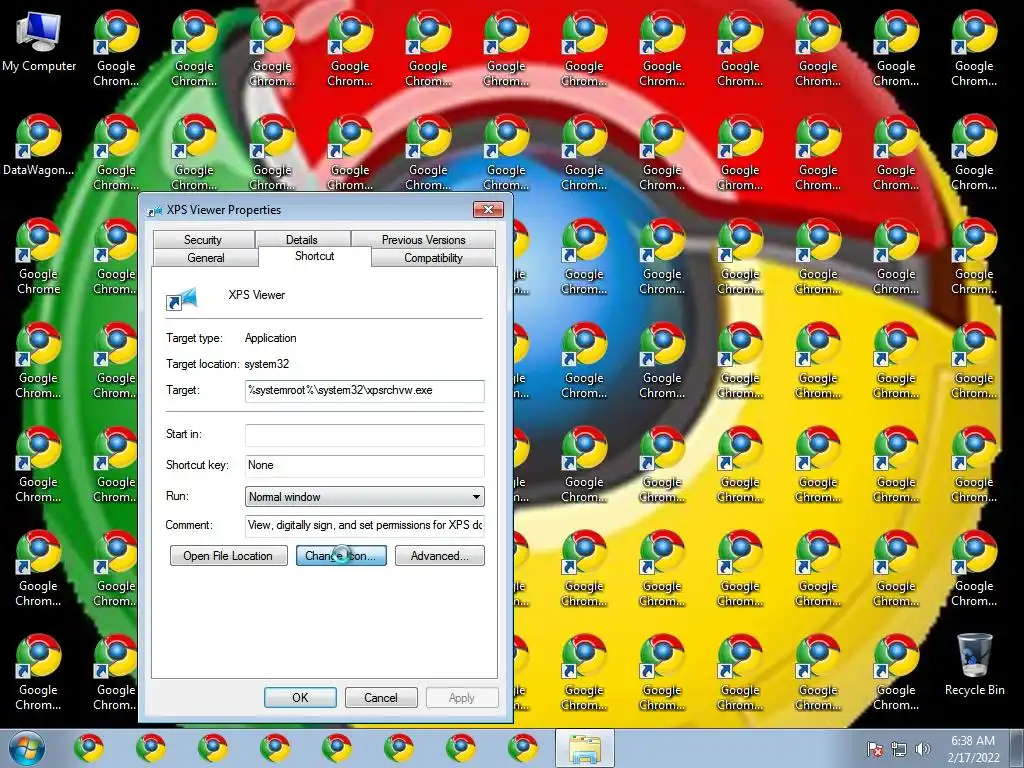1024x768 pixels.
Task: Select the DataWagon shortcut on the desktop
Action: (x=39, y=145)
